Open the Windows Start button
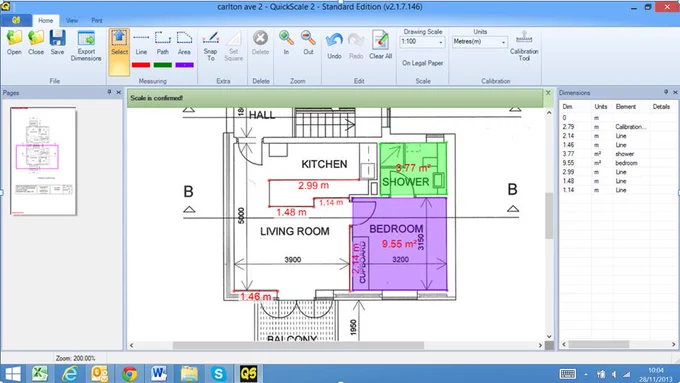Image resolution: width=680 pixels, height=383 pixels. pyautogui.click(x=13, y=373)
